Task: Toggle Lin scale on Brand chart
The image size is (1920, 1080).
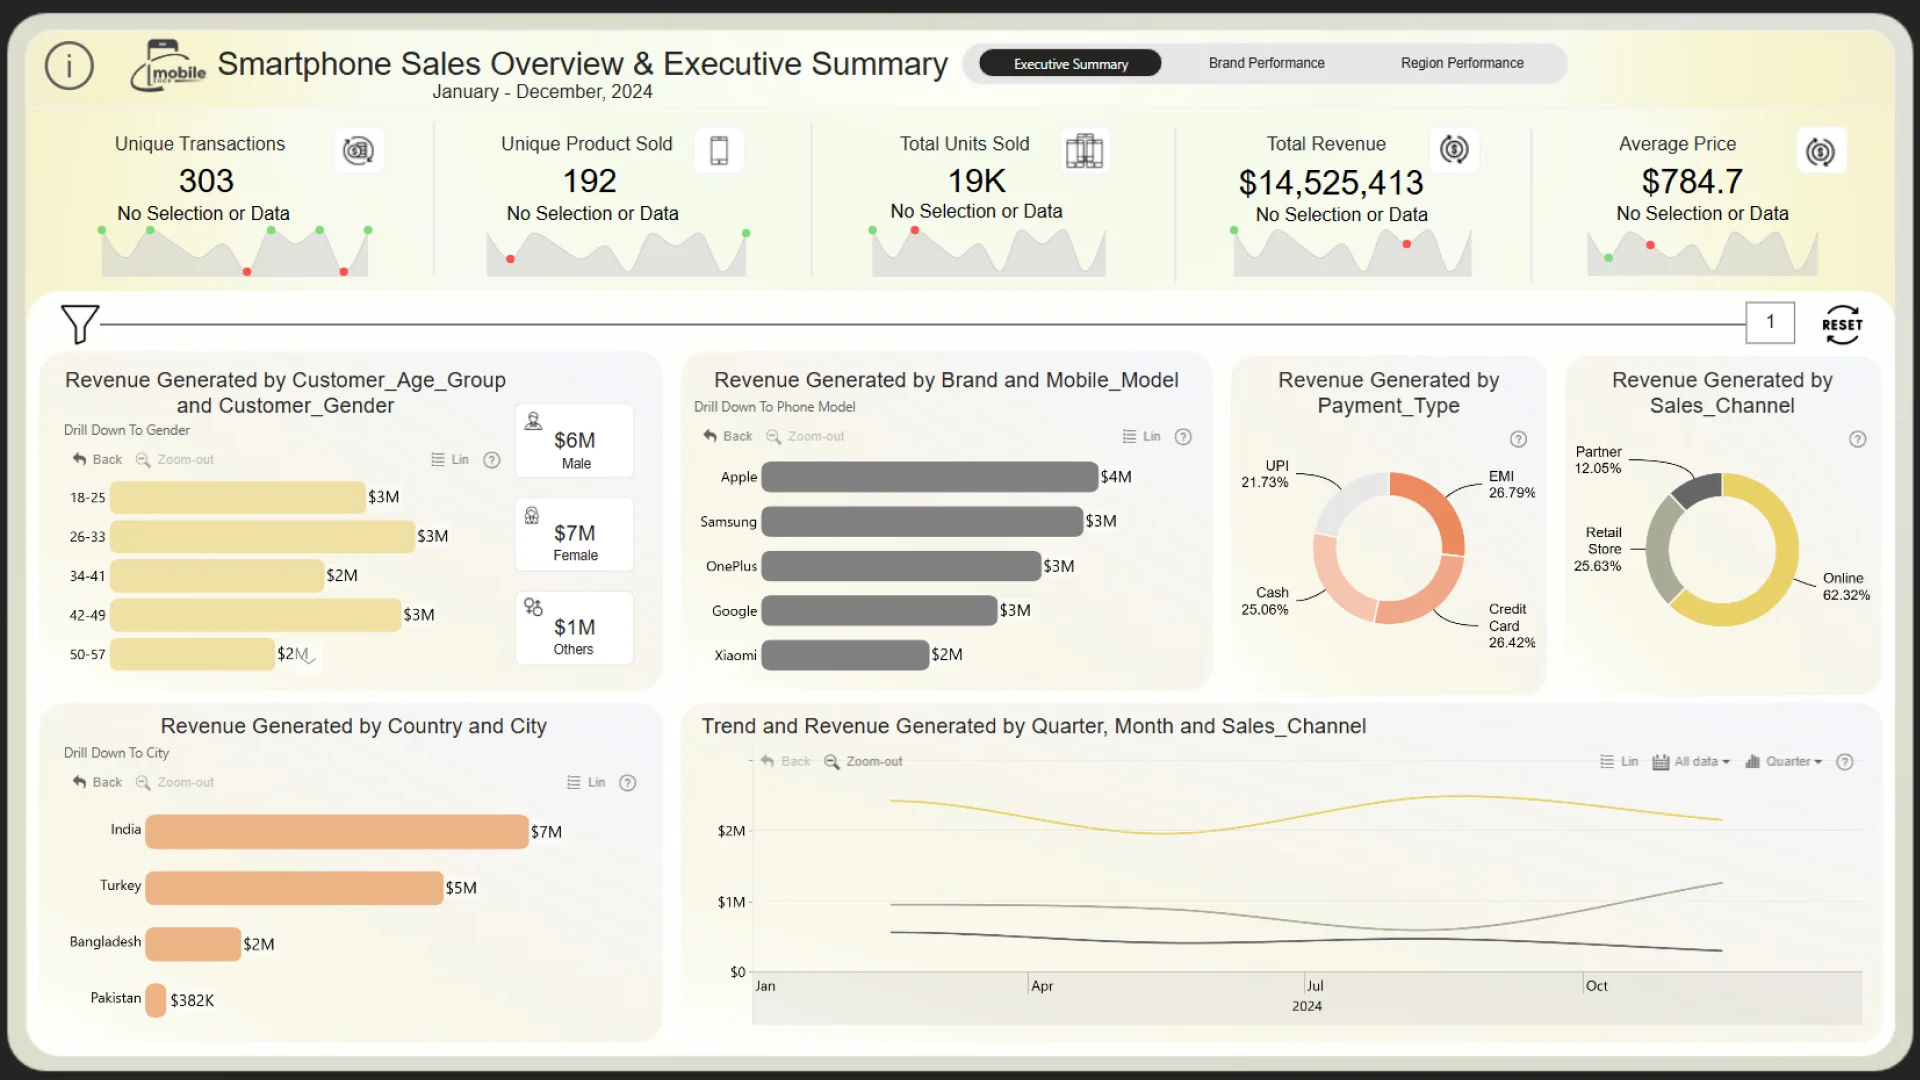Action: click(1142, 437)
